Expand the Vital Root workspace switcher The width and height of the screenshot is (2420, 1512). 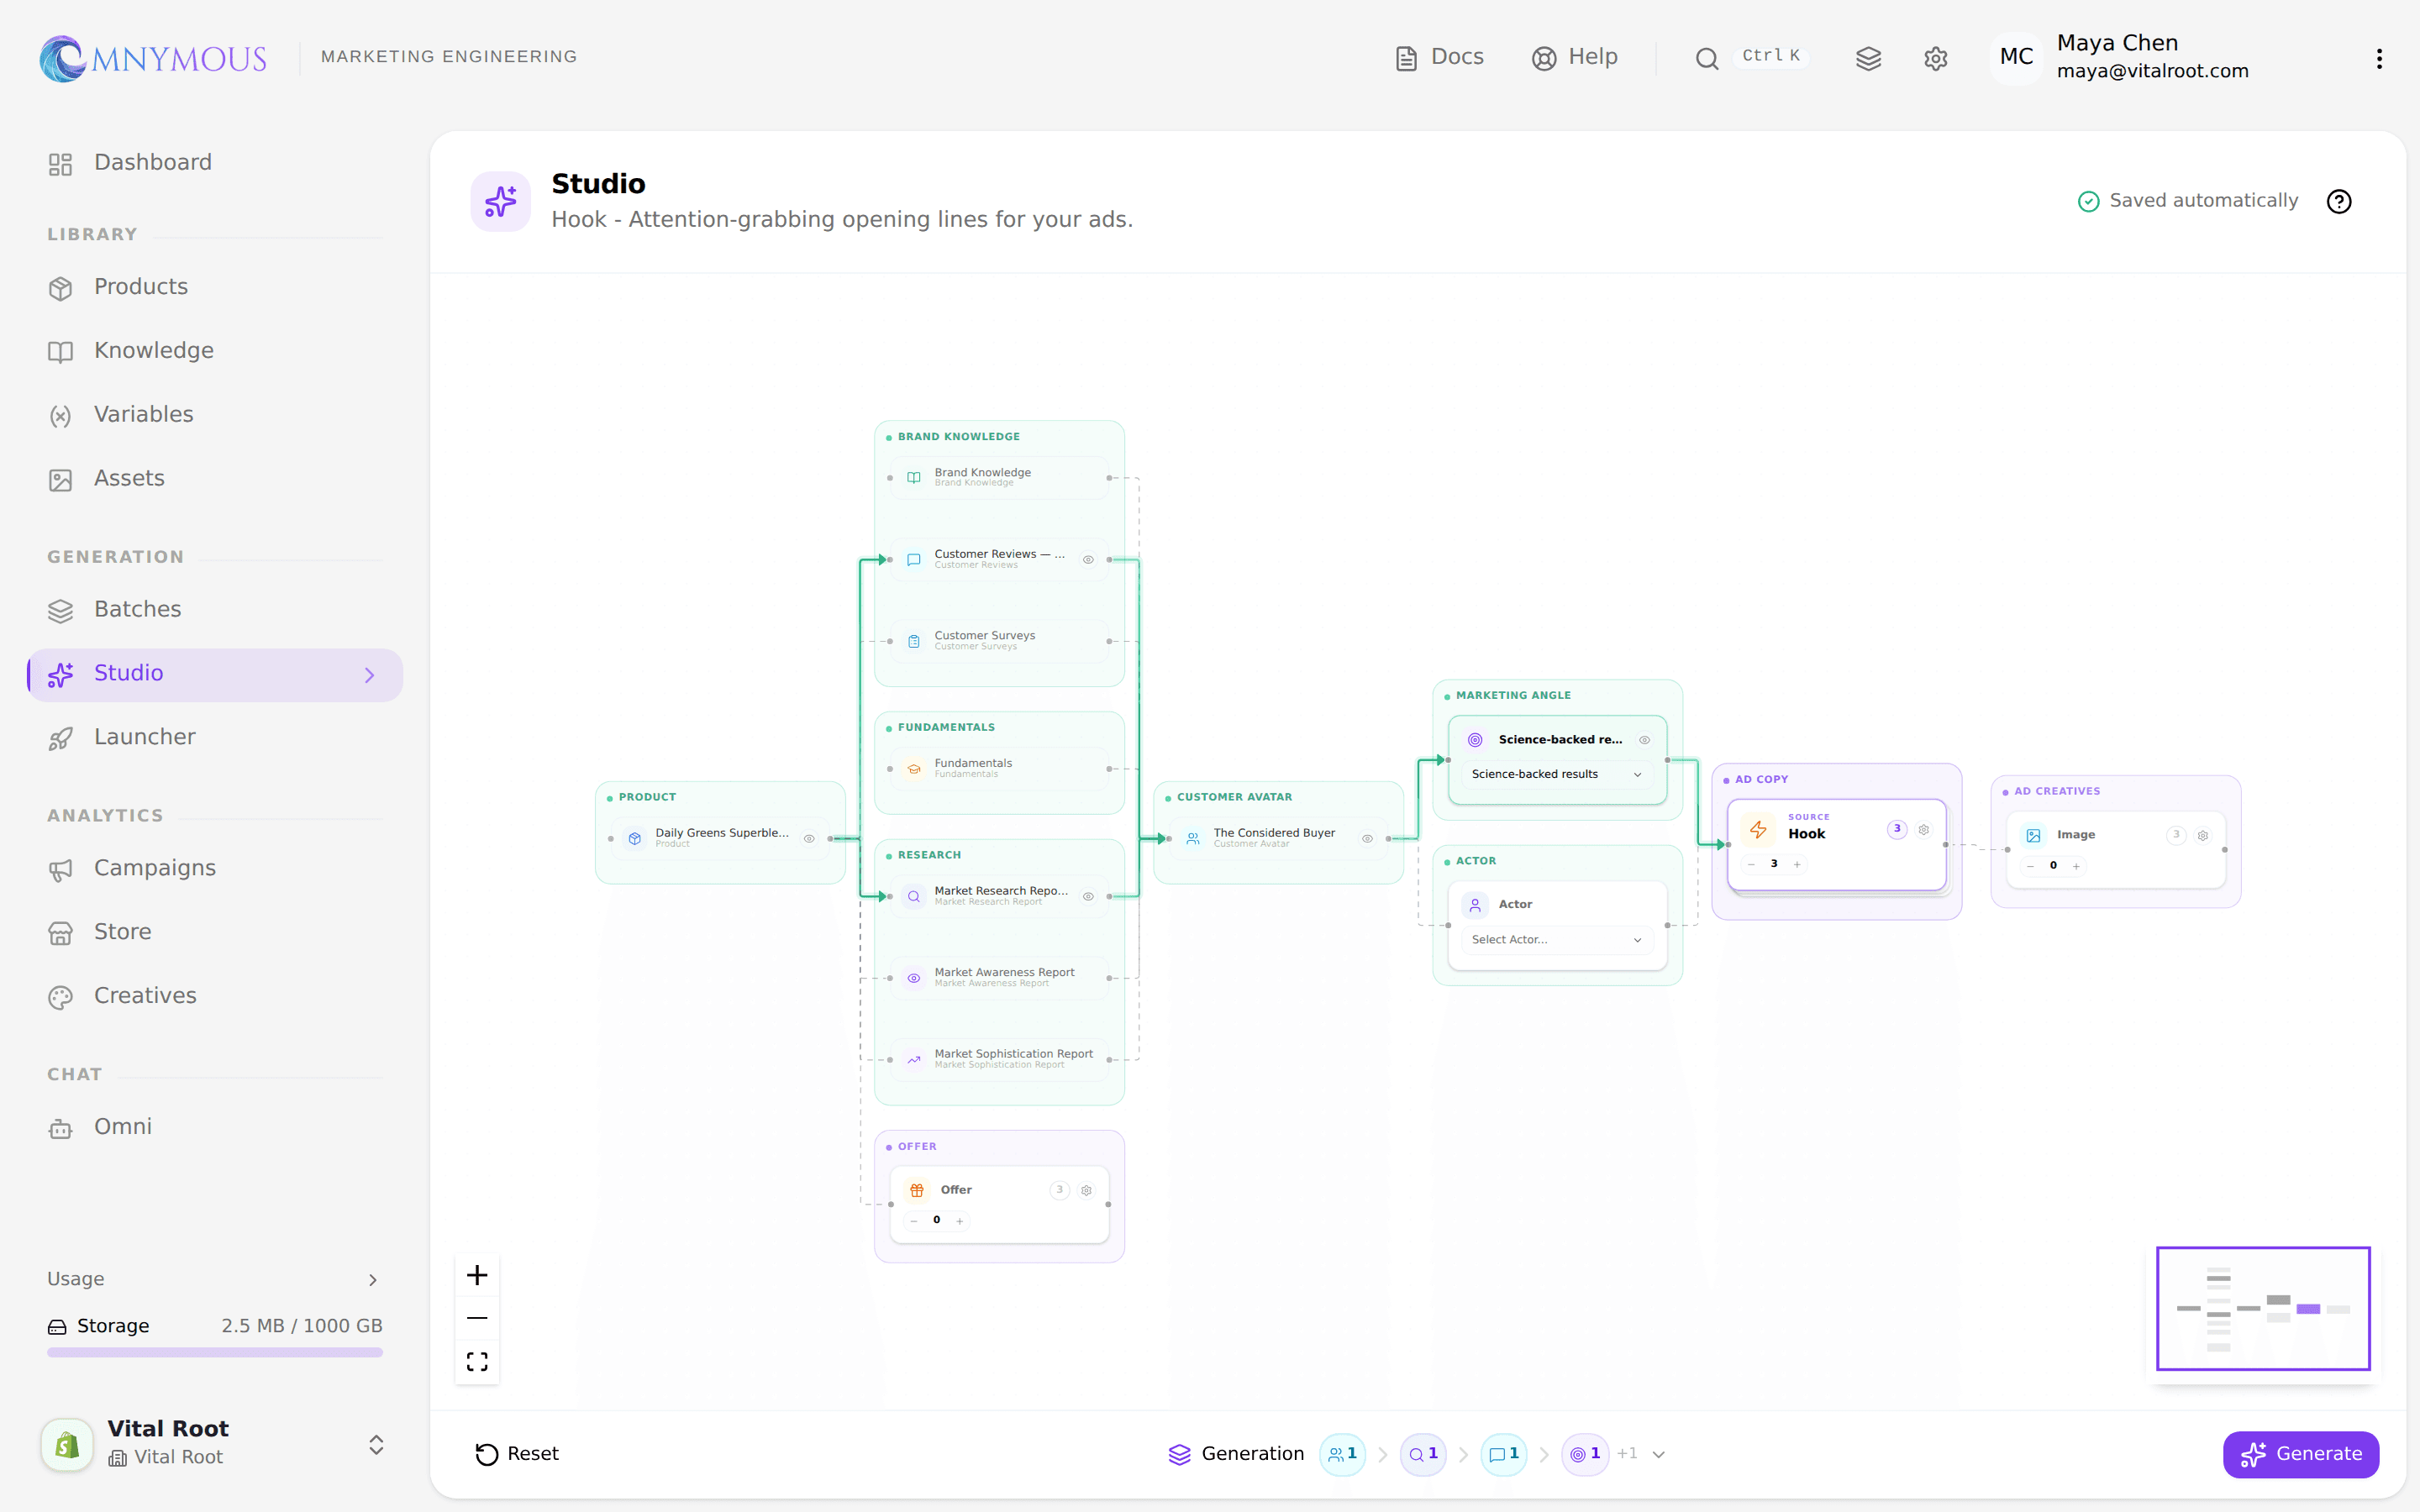pyautogui.click(x=376, y=1444)
